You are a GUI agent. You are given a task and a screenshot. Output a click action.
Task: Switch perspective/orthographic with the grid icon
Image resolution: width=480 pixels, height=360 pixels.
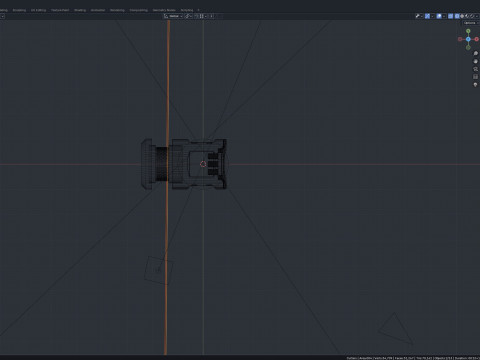click(x=476, y=77)
